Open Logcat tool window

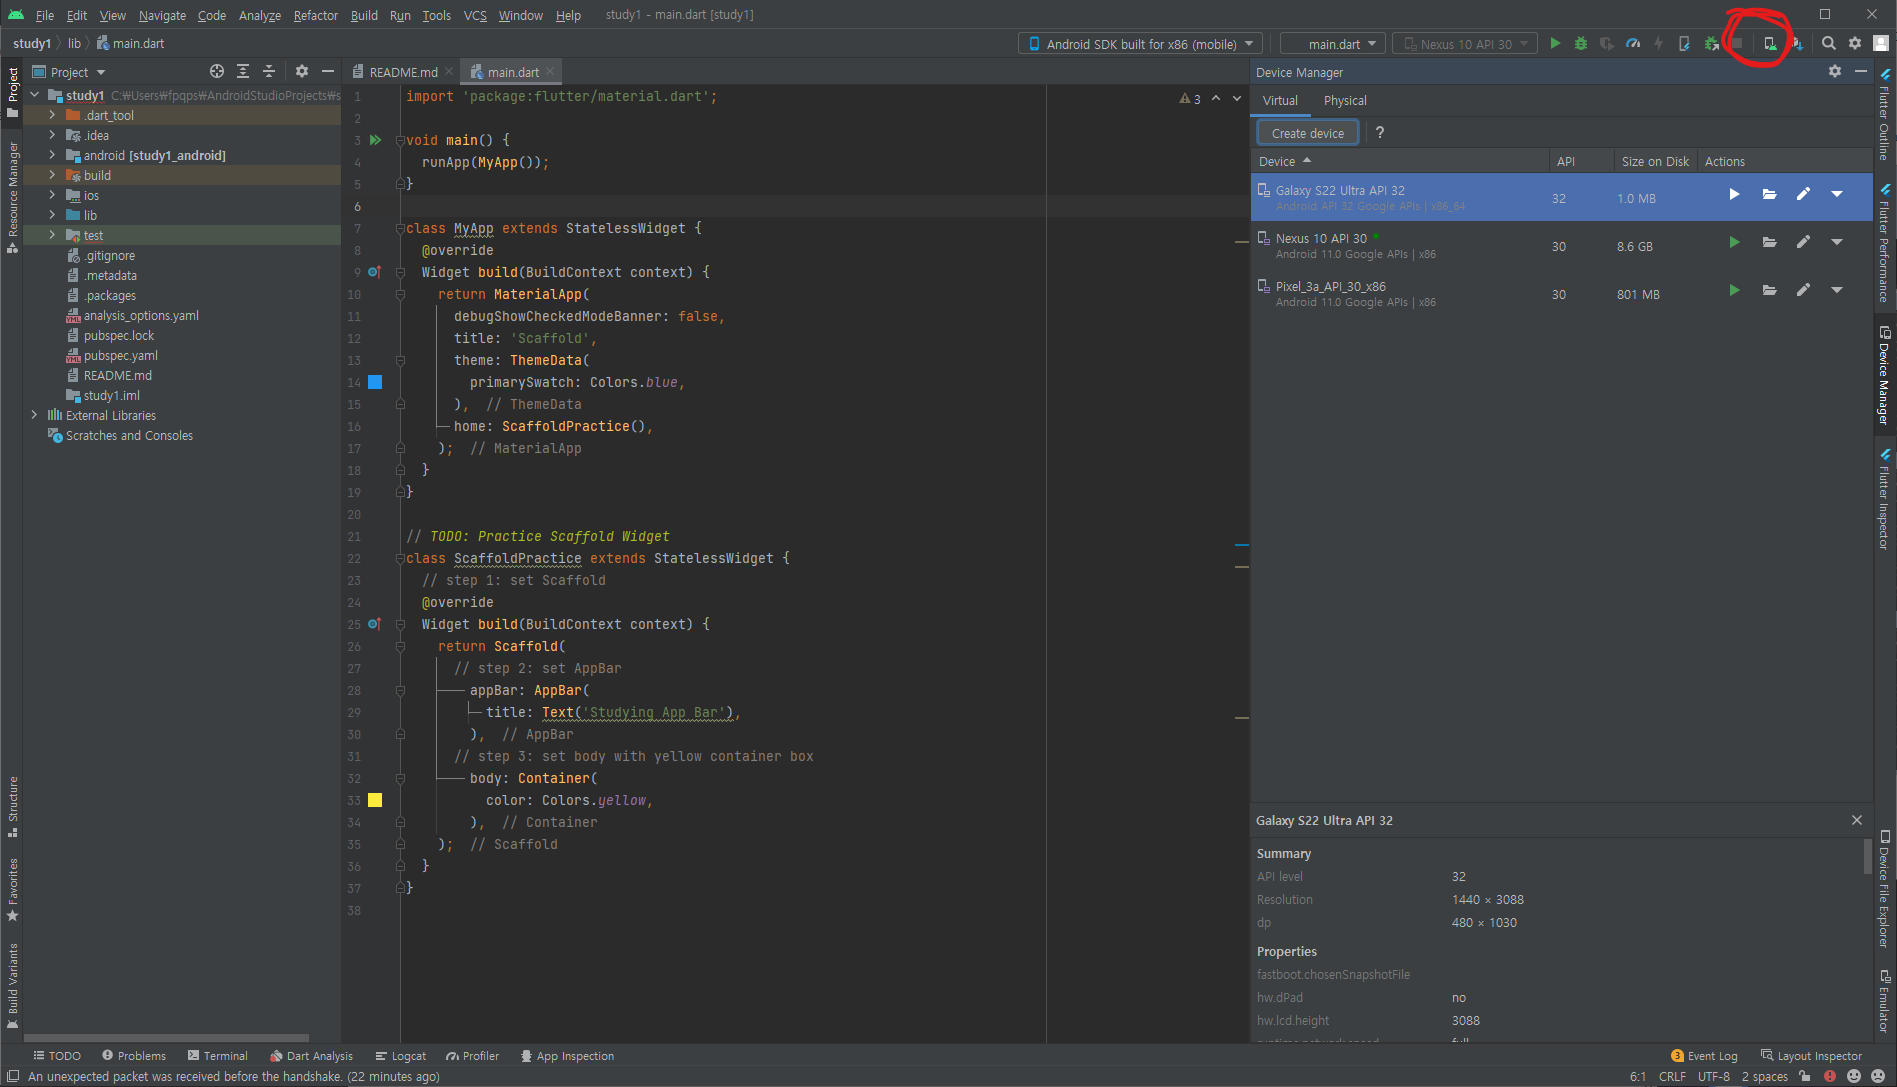pos(400,1056)
